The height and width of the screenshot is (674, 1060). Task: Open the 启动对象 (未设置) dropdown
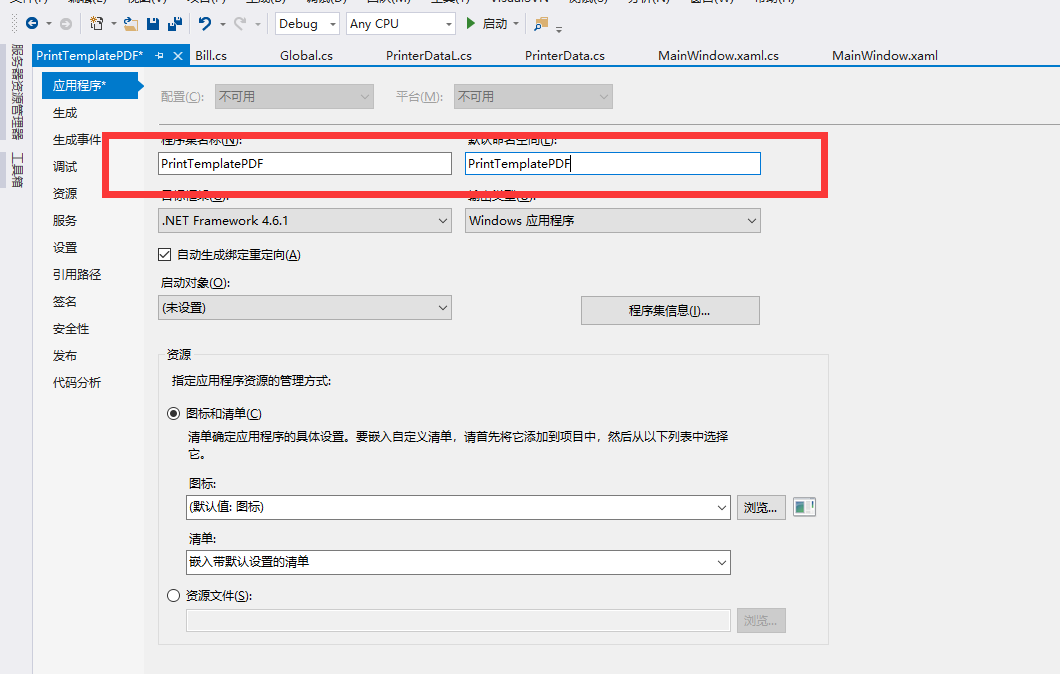[x=305, y=308]
